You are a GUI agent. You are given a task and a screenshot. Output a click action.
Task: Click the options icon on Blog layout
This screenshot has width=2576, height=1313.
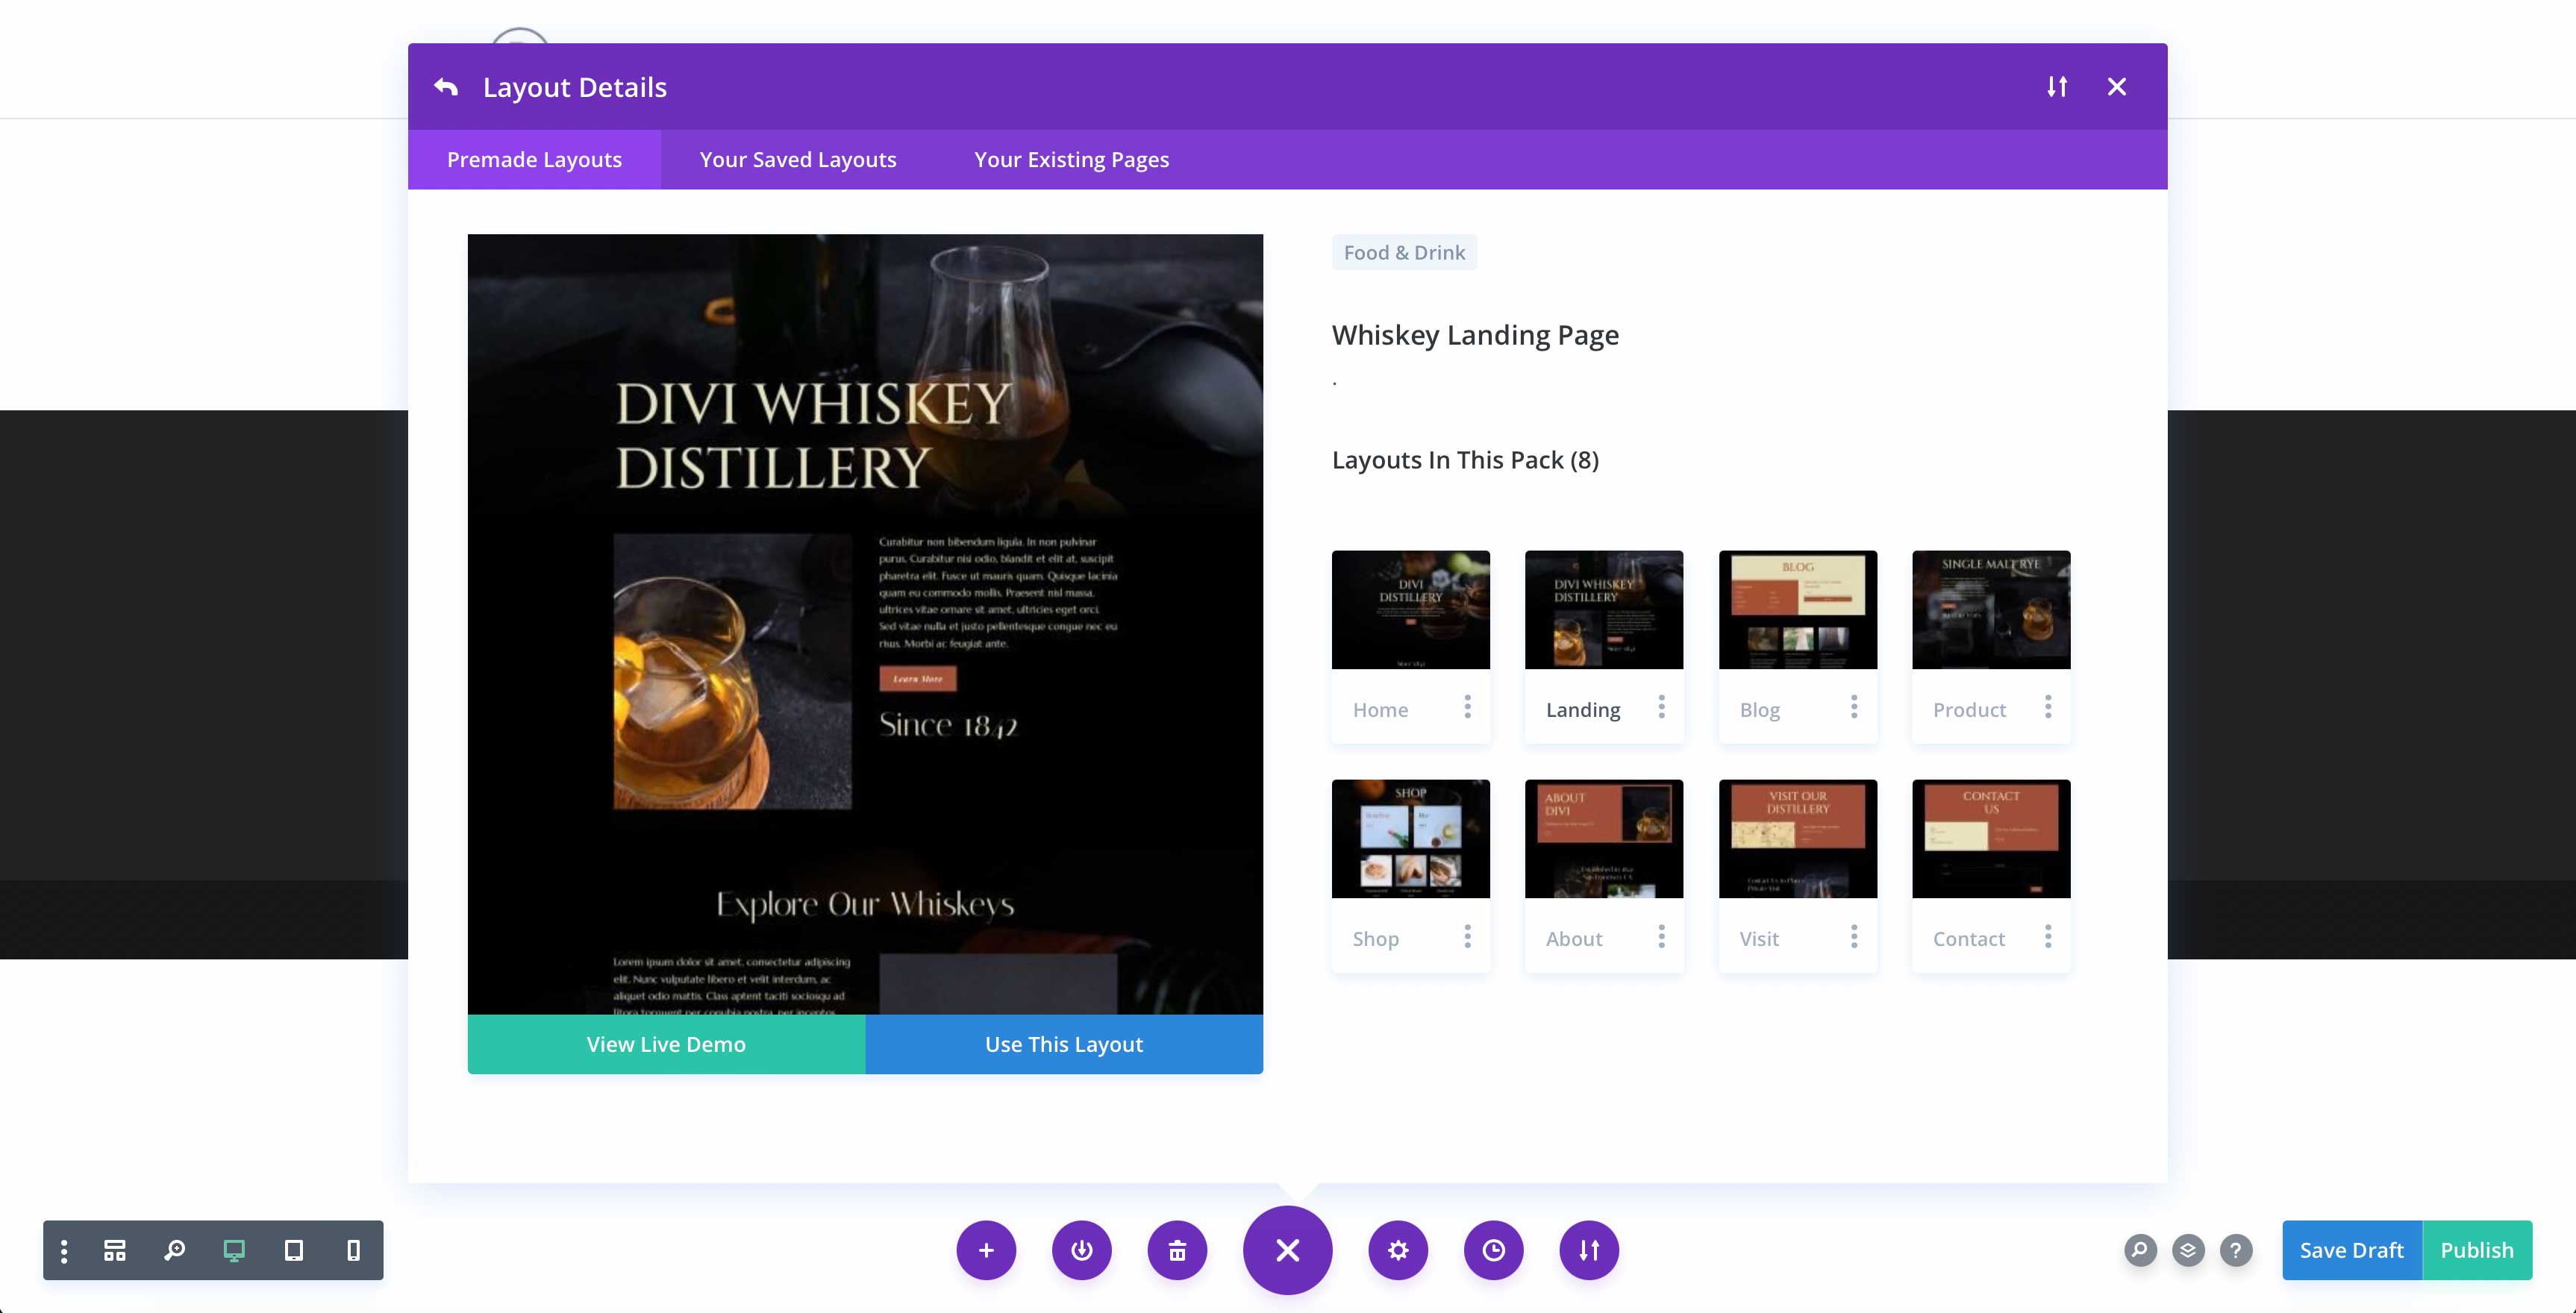pyautogui.click(x=1854, y=705)
